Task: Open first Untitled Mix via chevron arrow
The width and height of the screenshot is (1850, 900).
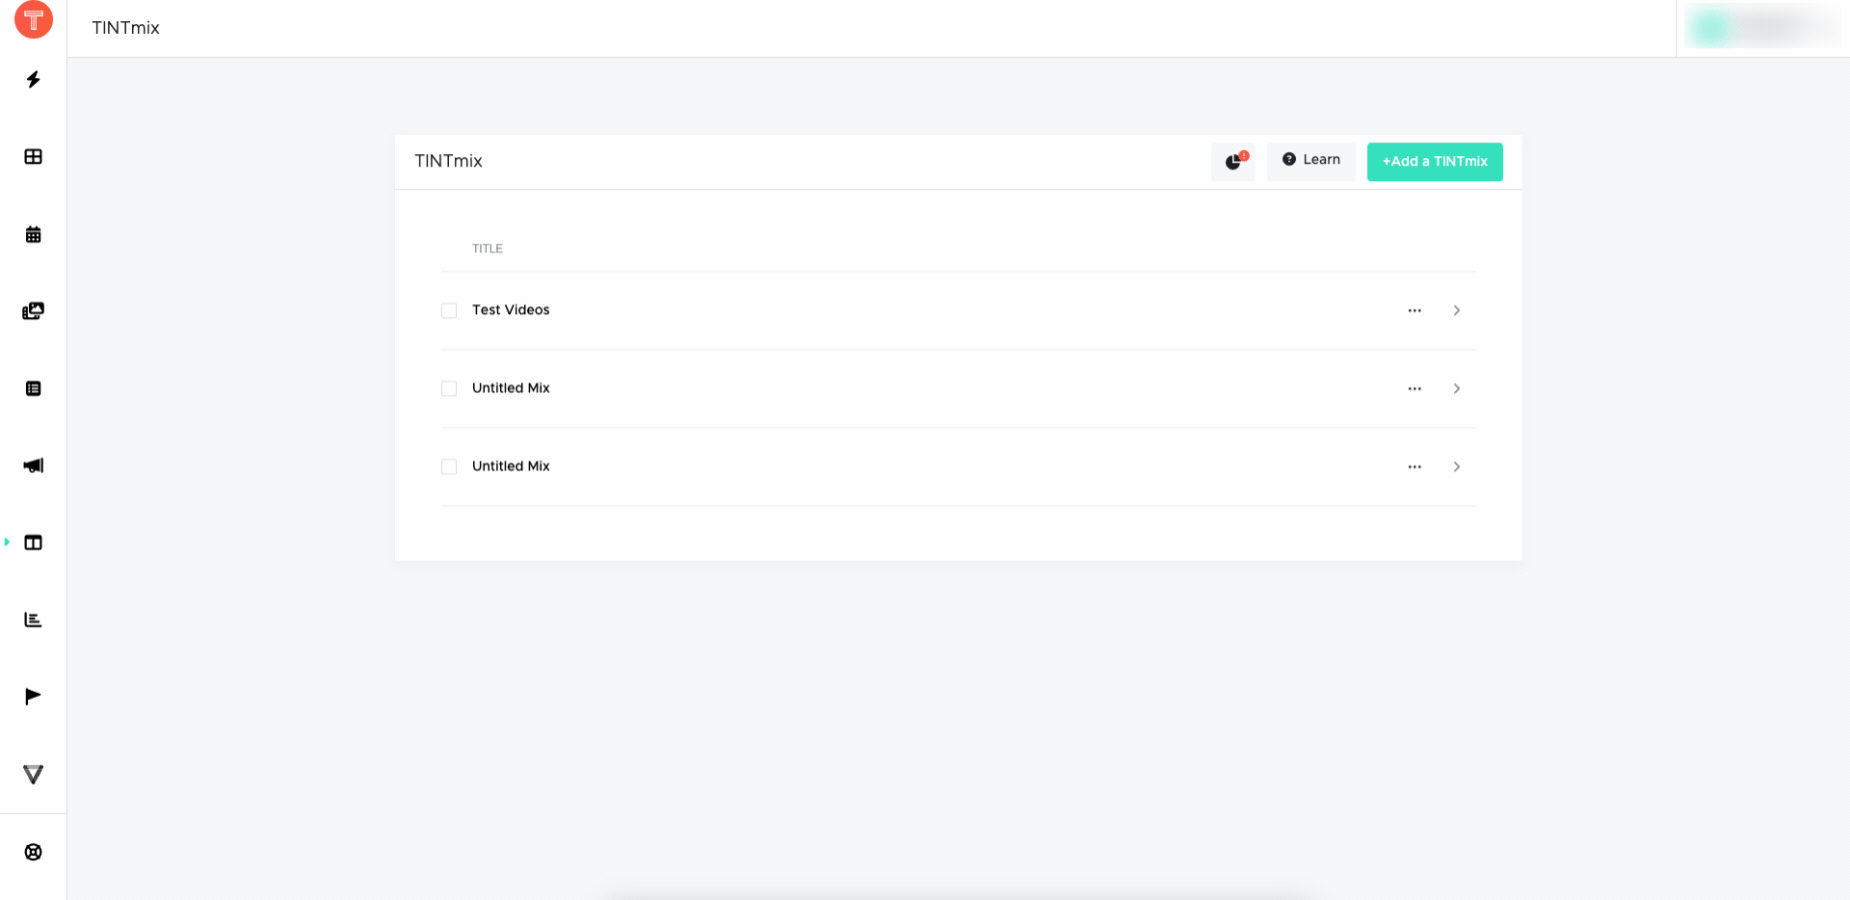Action: click(1457, 389)
